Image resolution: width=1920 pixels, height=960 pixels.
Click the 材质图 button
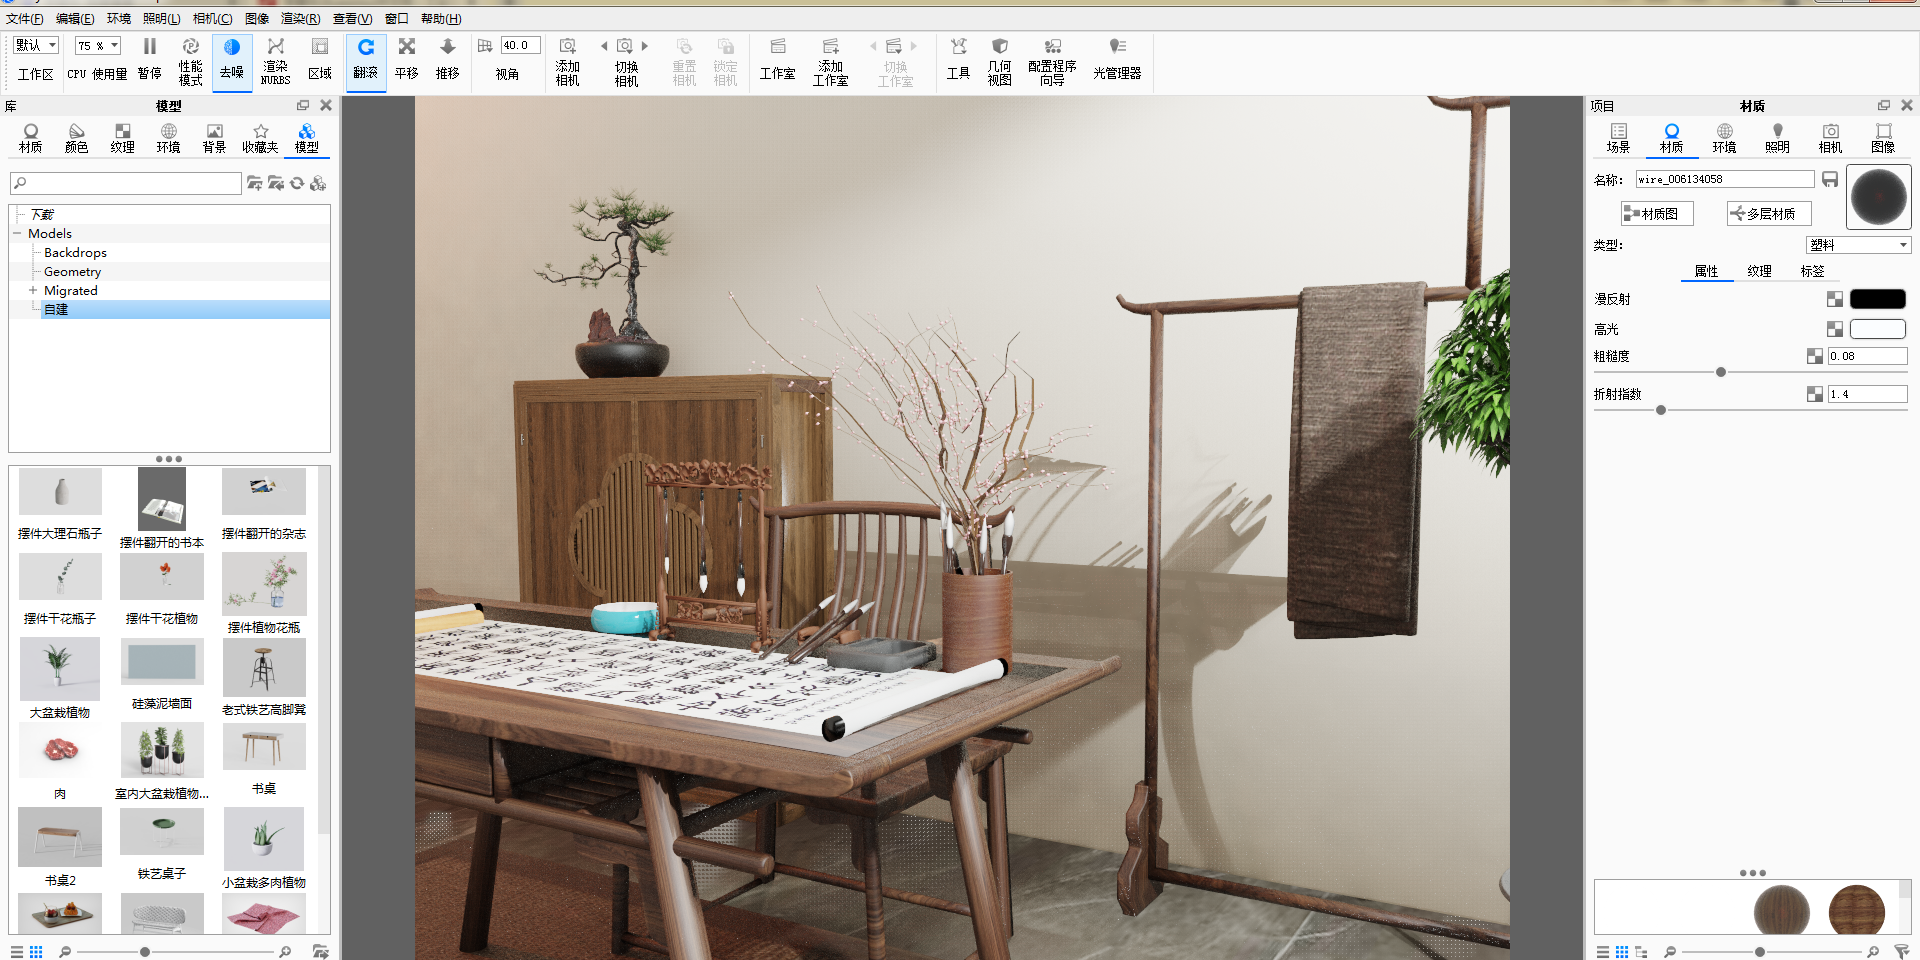coord(1657,213)
